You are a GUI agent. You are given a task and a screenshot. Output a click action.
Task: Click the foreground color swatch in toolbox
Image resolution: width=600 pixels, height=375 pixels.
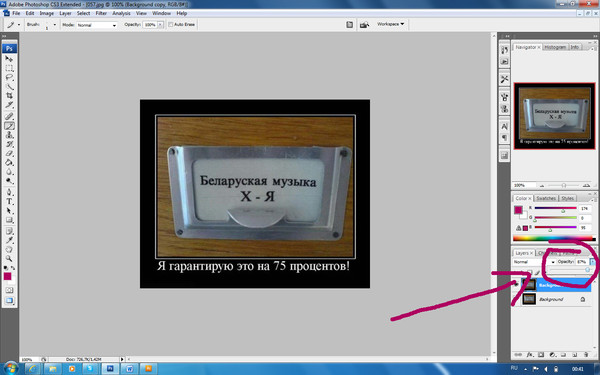(x=7, y=276)
